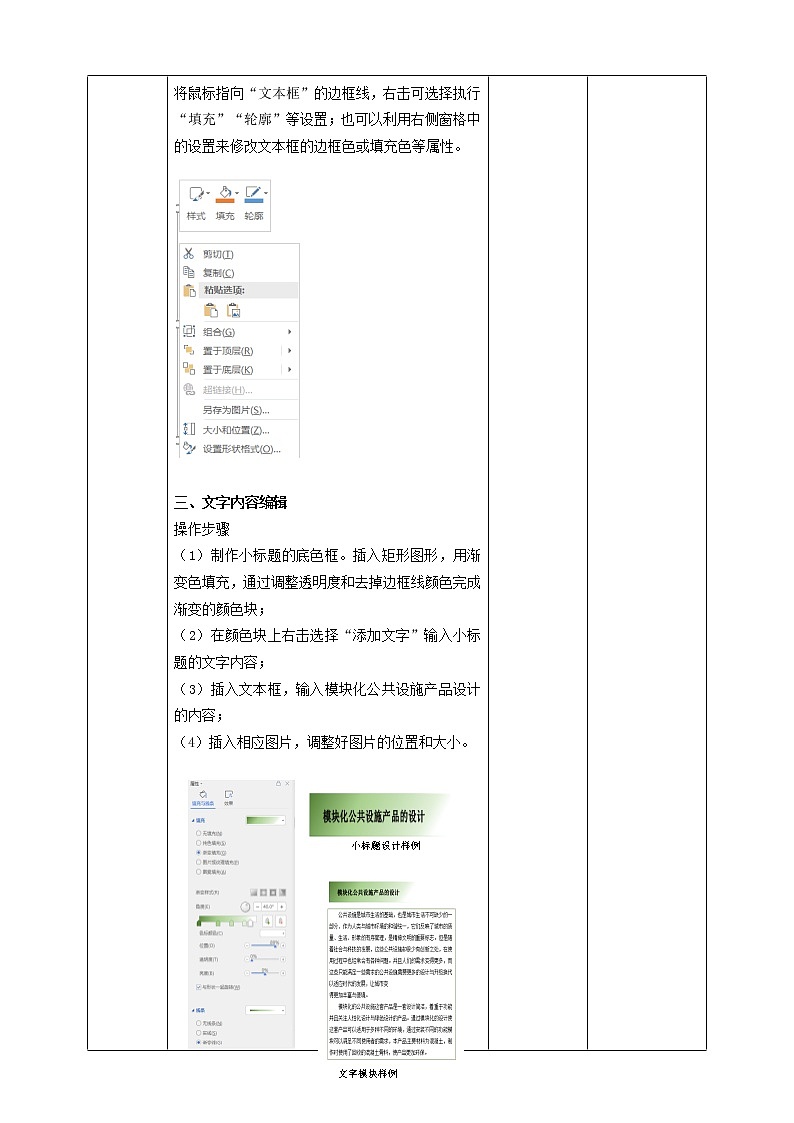Collapse the 线条 section triangle
This screenshot has height=1123, width=794.
(193, 1011)
